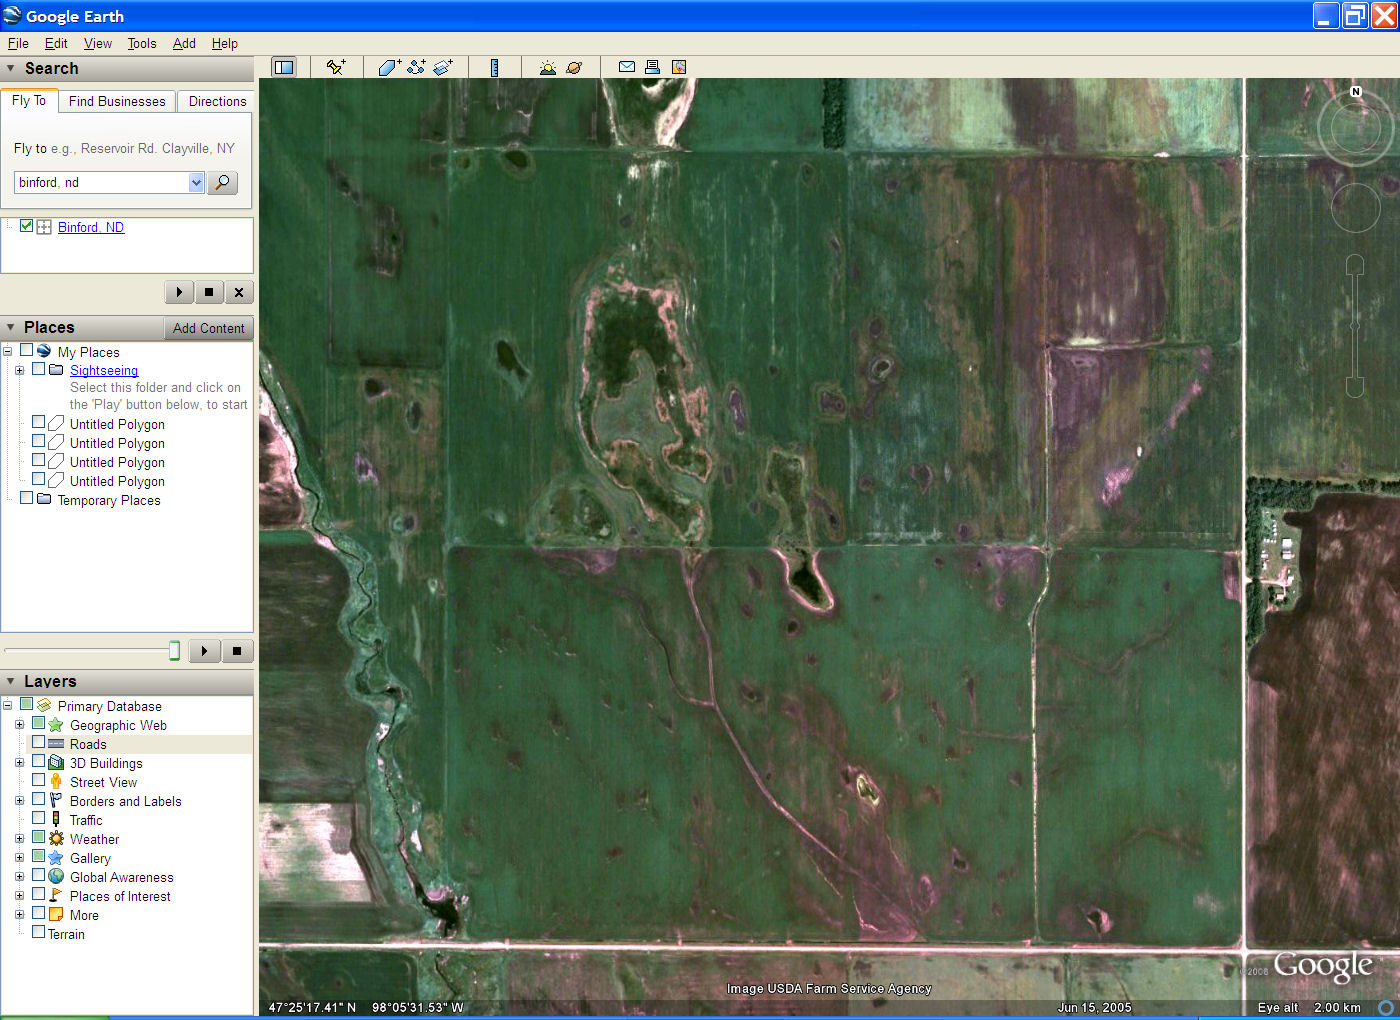Open the Fly To search history dropdown
This screenshot has height=1020, width=1400.
[196, 182]
